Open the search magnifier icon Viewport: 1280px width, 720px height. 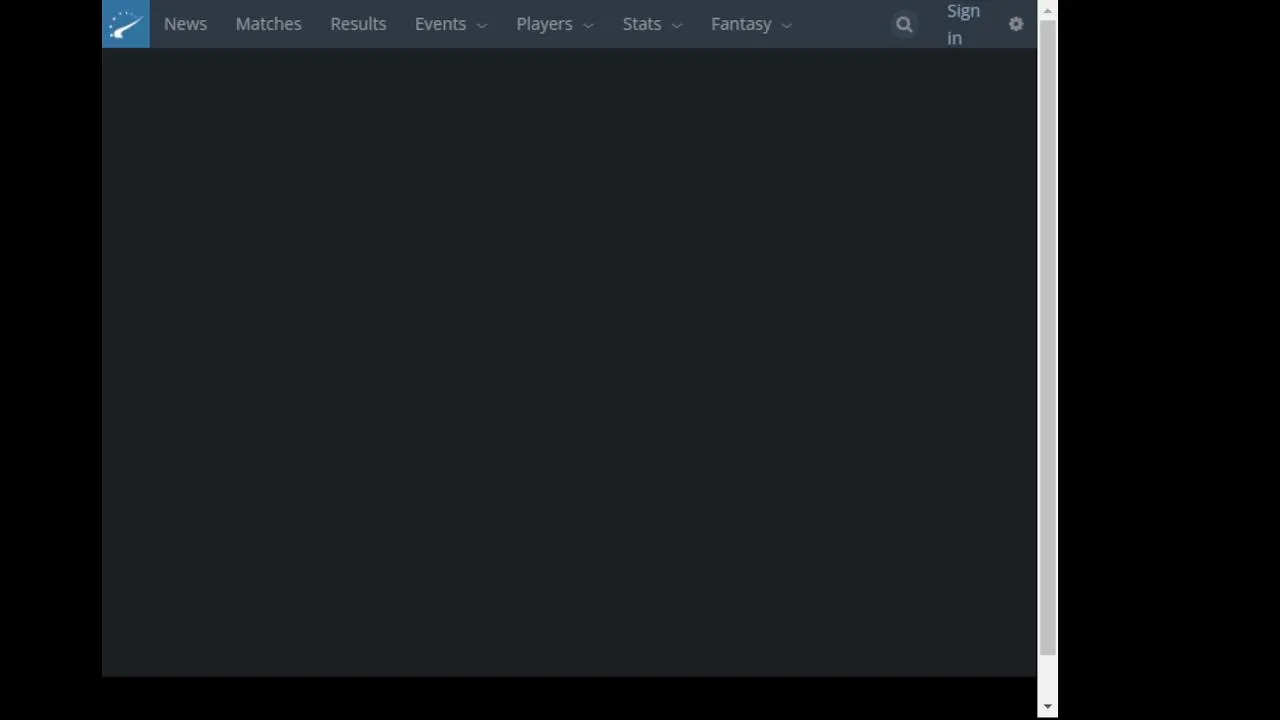click(x=904, y=24)
